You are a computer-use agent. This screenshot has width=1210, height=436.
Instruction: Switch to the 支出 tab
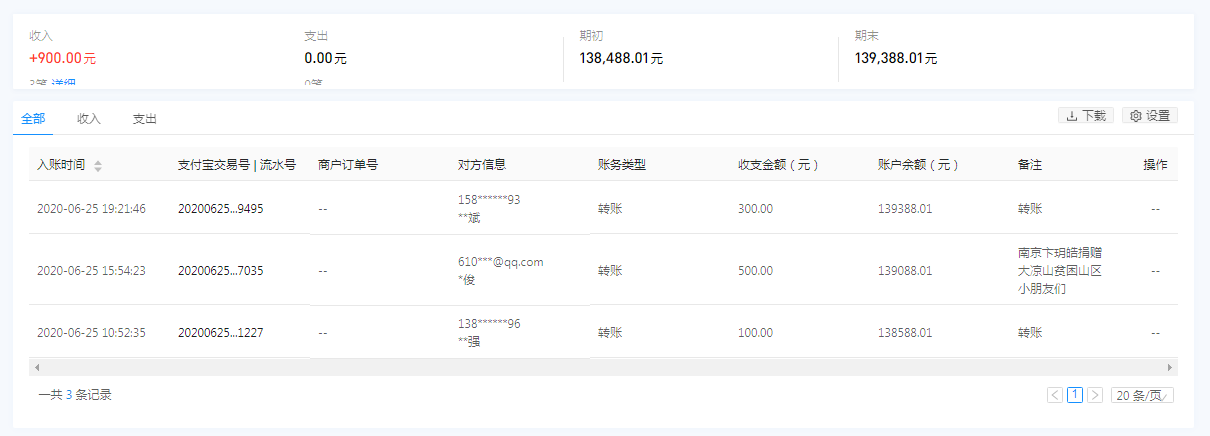point(145,119)
